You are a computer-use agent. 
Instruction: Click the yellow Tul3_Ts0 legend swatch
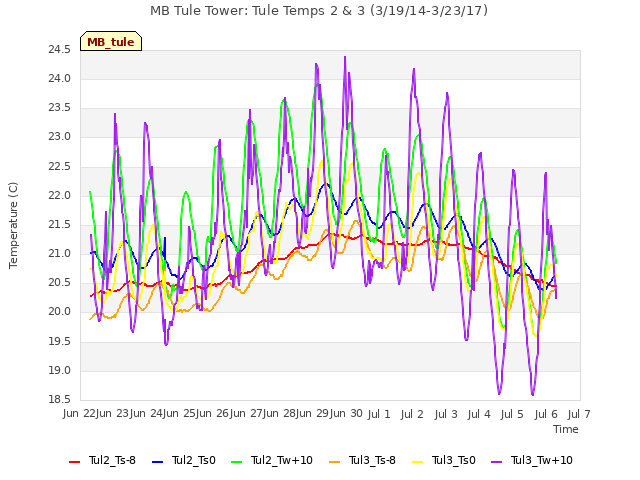(418, 461)
